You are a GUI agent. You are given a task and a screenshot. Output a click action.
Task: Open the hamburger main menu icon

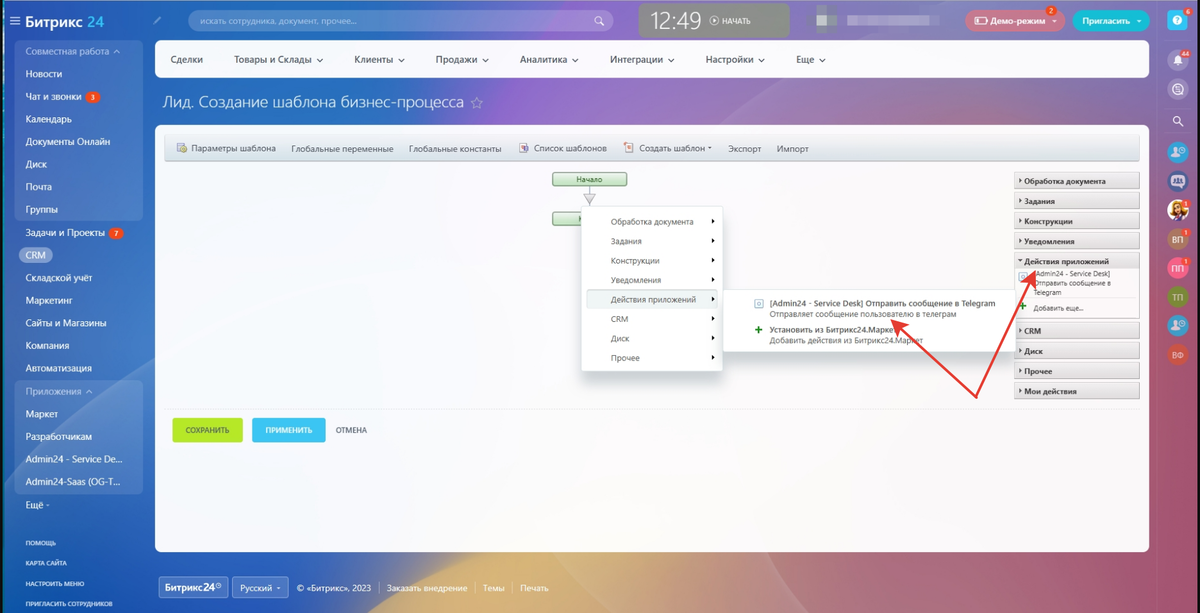(15, 20)
